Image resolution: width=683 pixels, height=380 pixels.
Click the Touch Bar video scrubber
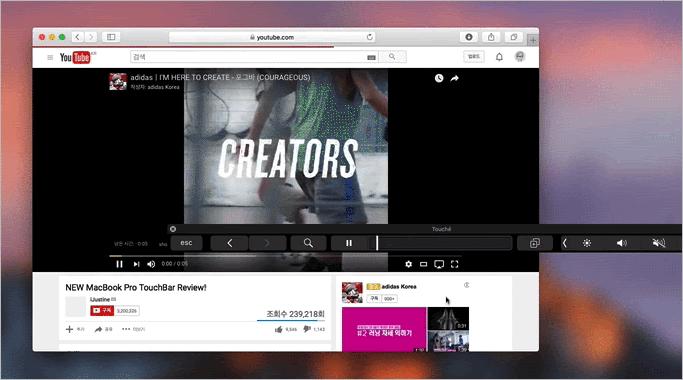[440, 243]
